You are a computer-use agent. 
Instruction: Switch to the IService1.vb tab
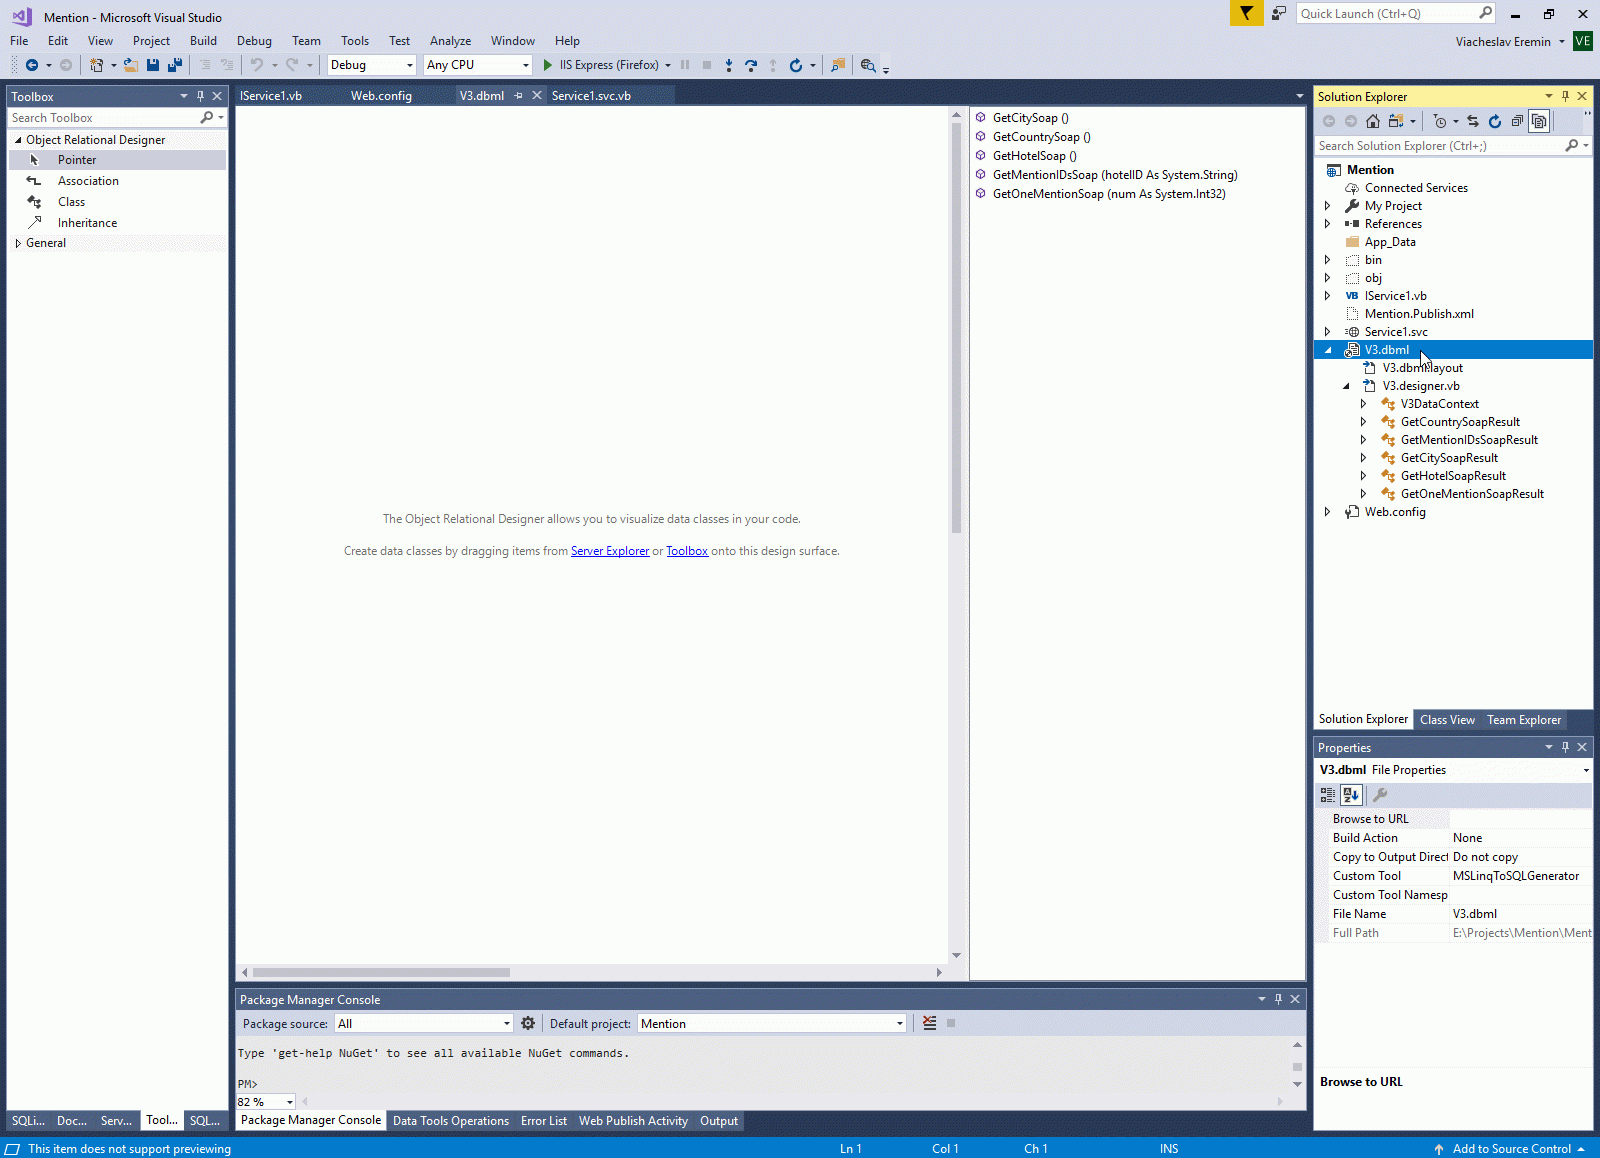[271, 96]
